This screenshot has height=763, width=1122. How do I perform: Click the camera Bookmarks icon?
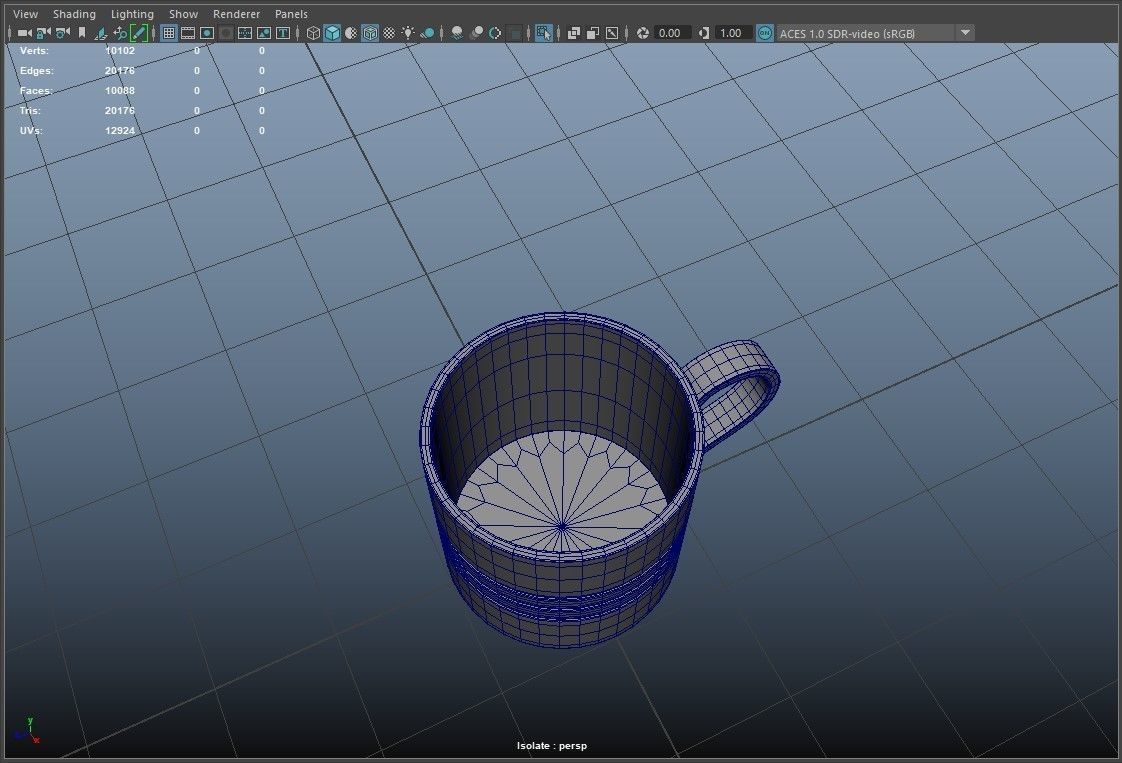pyautogui.click(x=82, y=33)
